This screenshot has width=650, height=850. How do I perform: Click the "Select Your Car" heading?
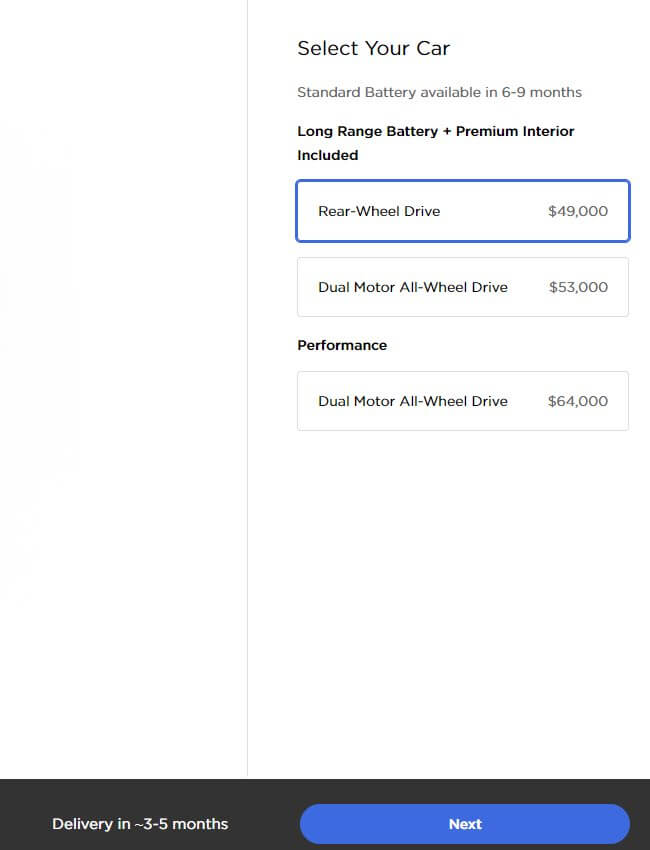[x=373, y=48]
